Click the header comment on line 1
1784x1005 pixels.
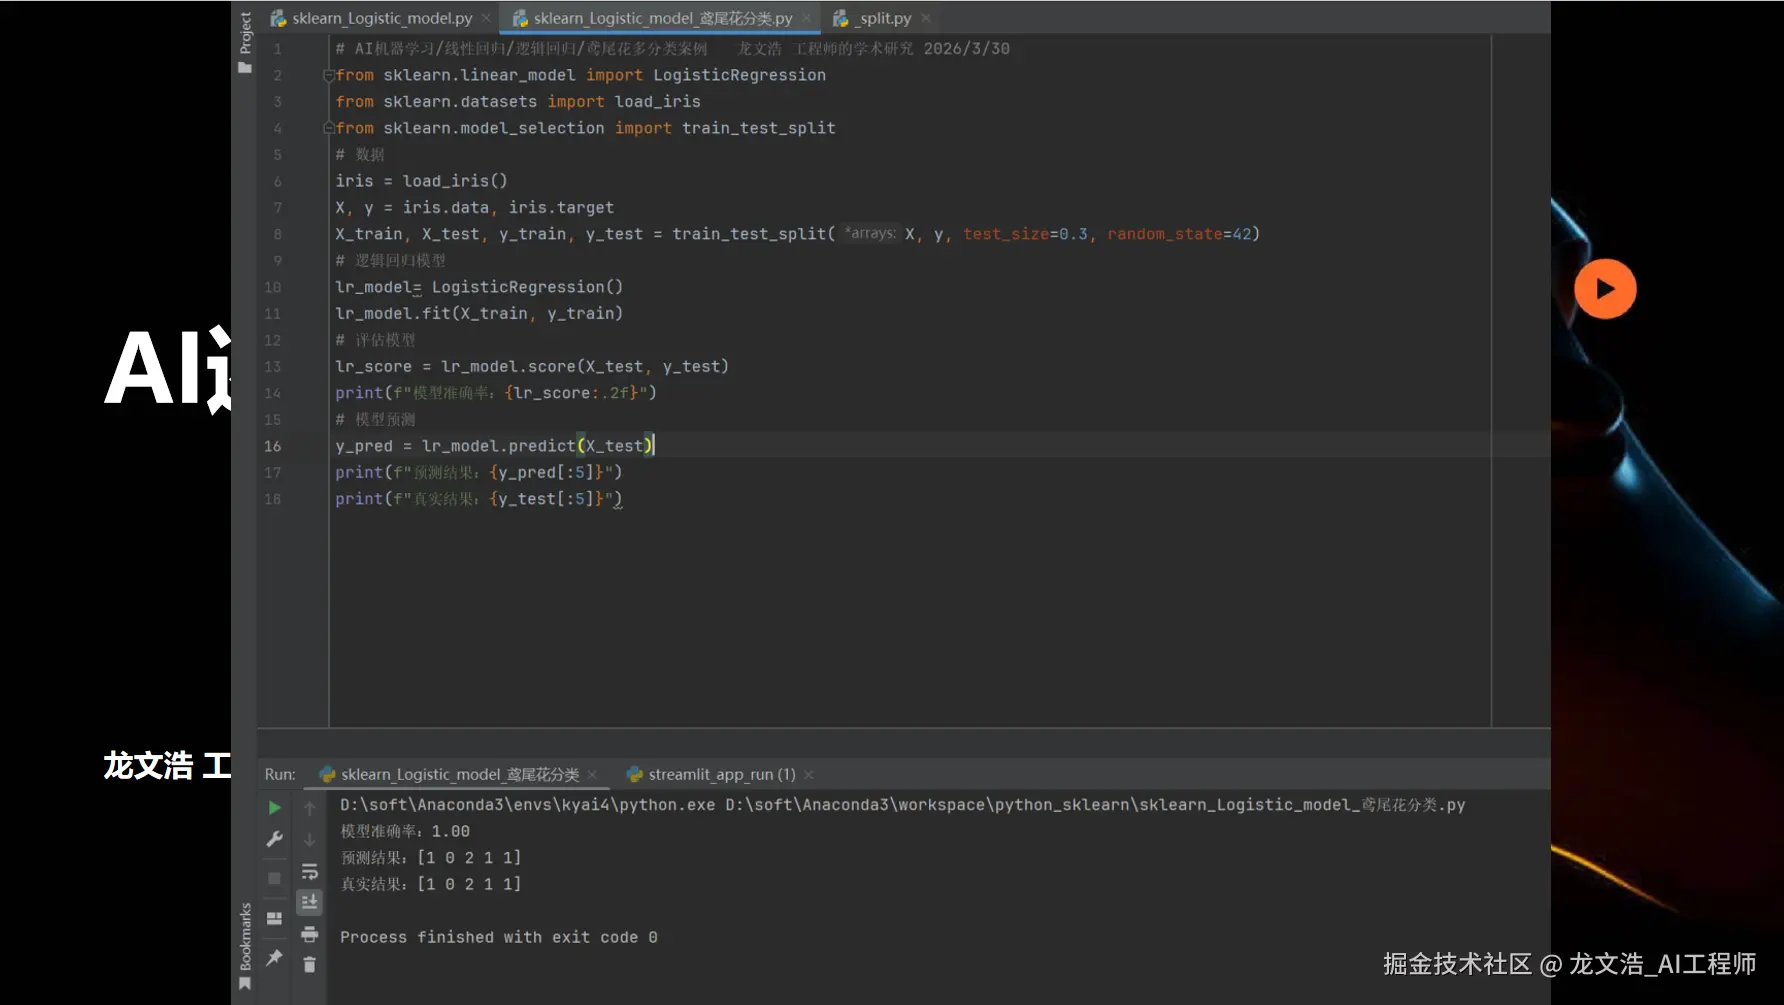tap(672, 49)
